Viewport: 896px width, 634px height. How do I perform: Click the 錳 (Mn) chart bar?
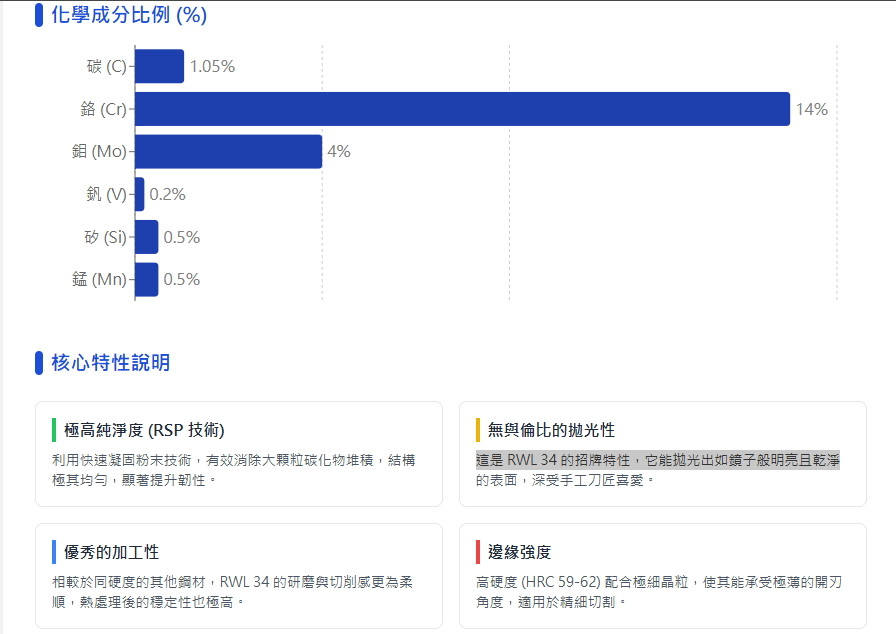(x=147, y=280)
